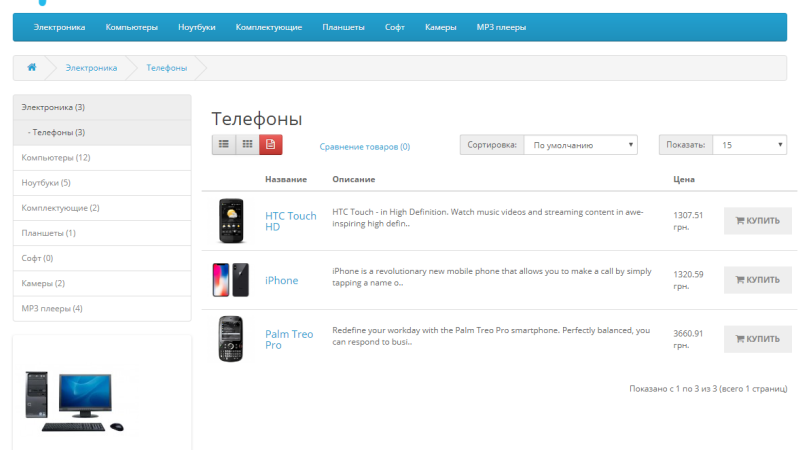800x450 pixels.
Task: Select MP3 плееры (4) sidebar category
Action: tap(102, 309)
